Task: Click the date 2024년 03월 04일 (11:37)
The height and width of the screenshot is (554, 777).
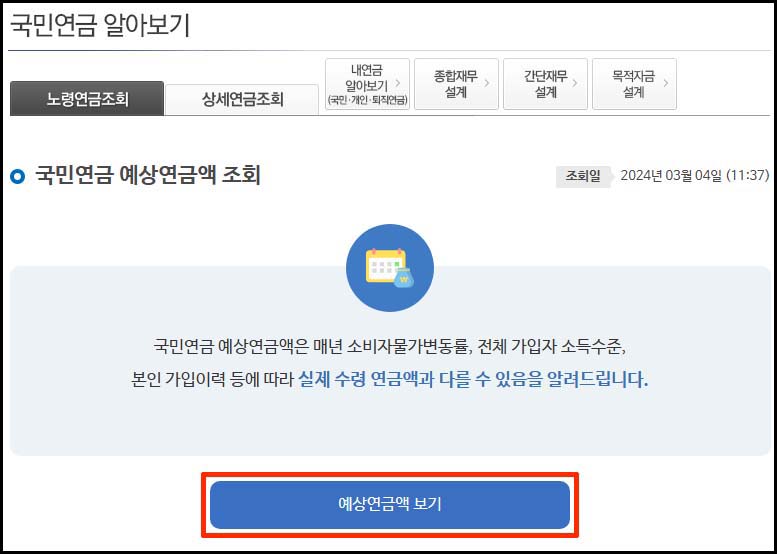Action: (x=695, y=175)
